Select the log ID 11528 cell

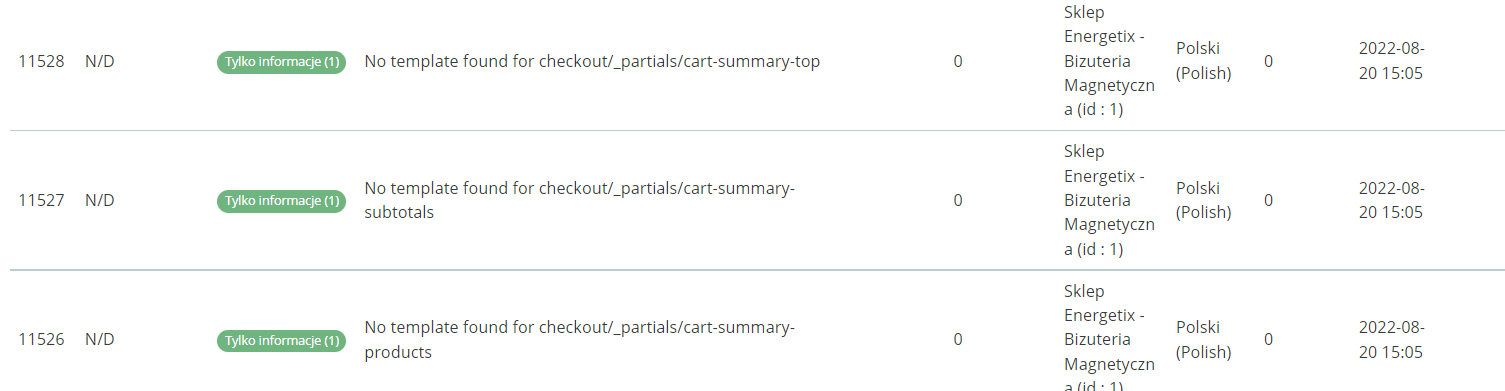pos(41,62)
